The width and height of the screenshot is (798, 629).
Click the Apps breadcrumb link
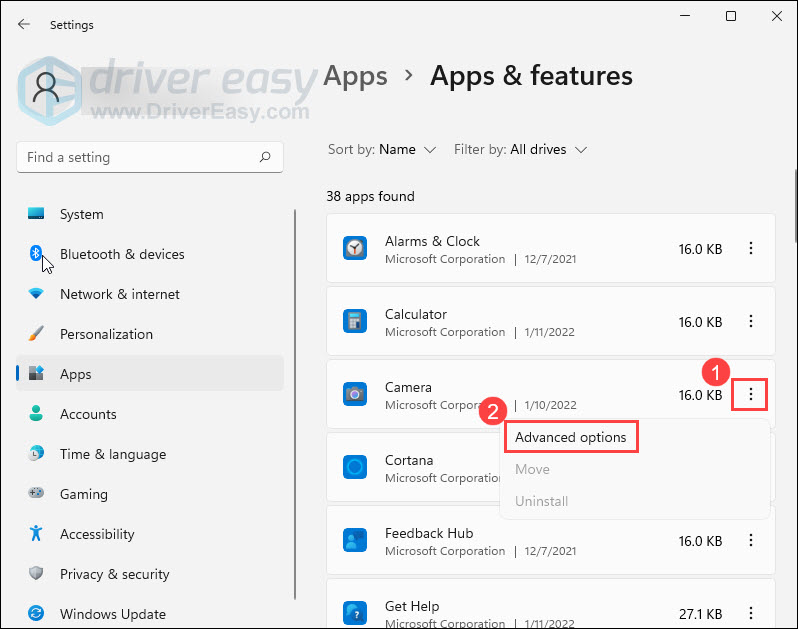[x=355, y=76]
